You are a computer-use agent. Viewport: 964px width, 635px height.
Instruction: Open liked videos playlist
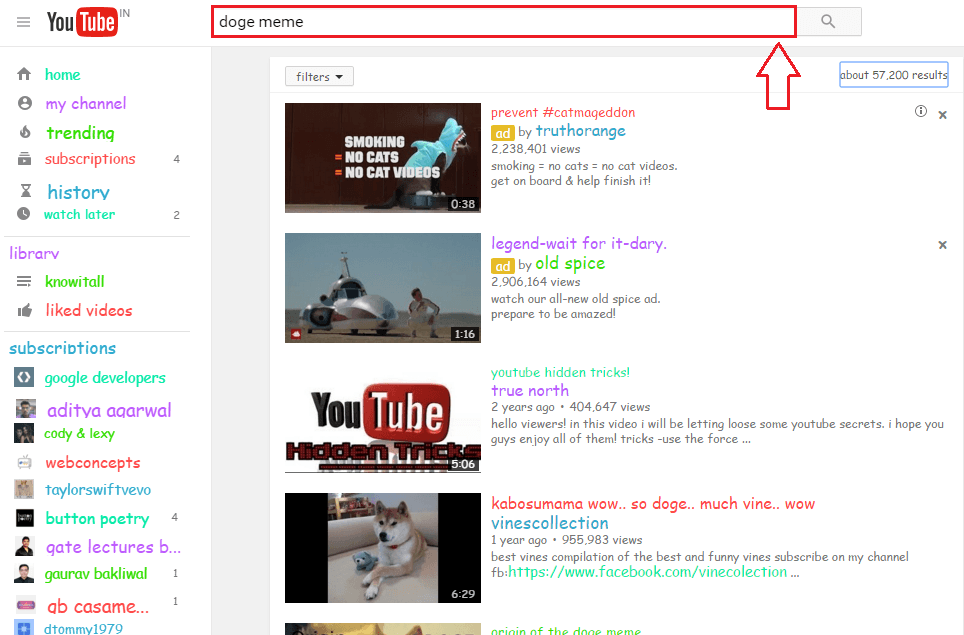(x=89, y=310)
